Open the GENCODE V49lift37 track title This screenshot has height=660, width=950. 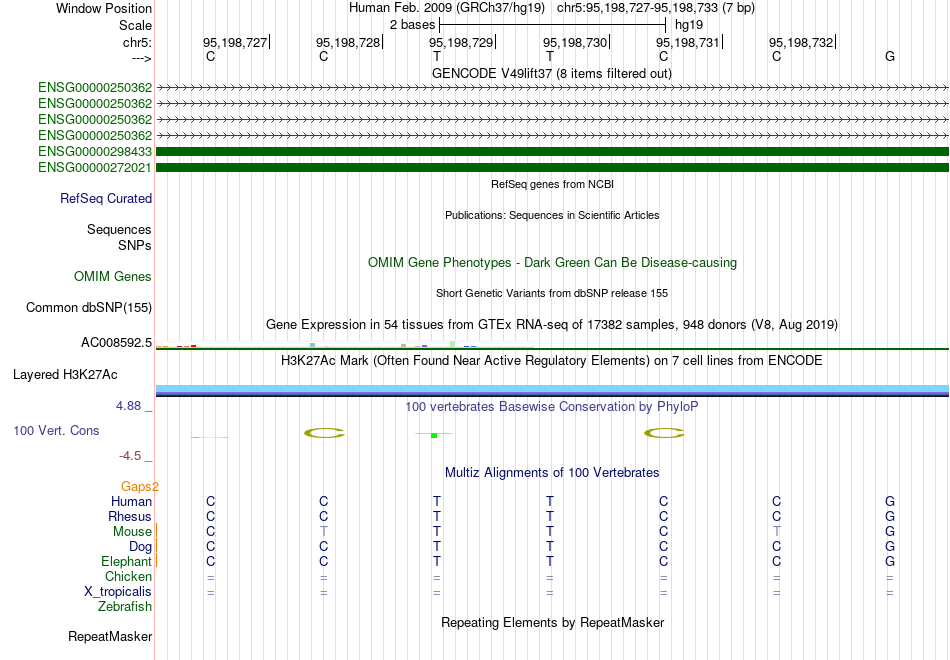(x=551, y=73)
